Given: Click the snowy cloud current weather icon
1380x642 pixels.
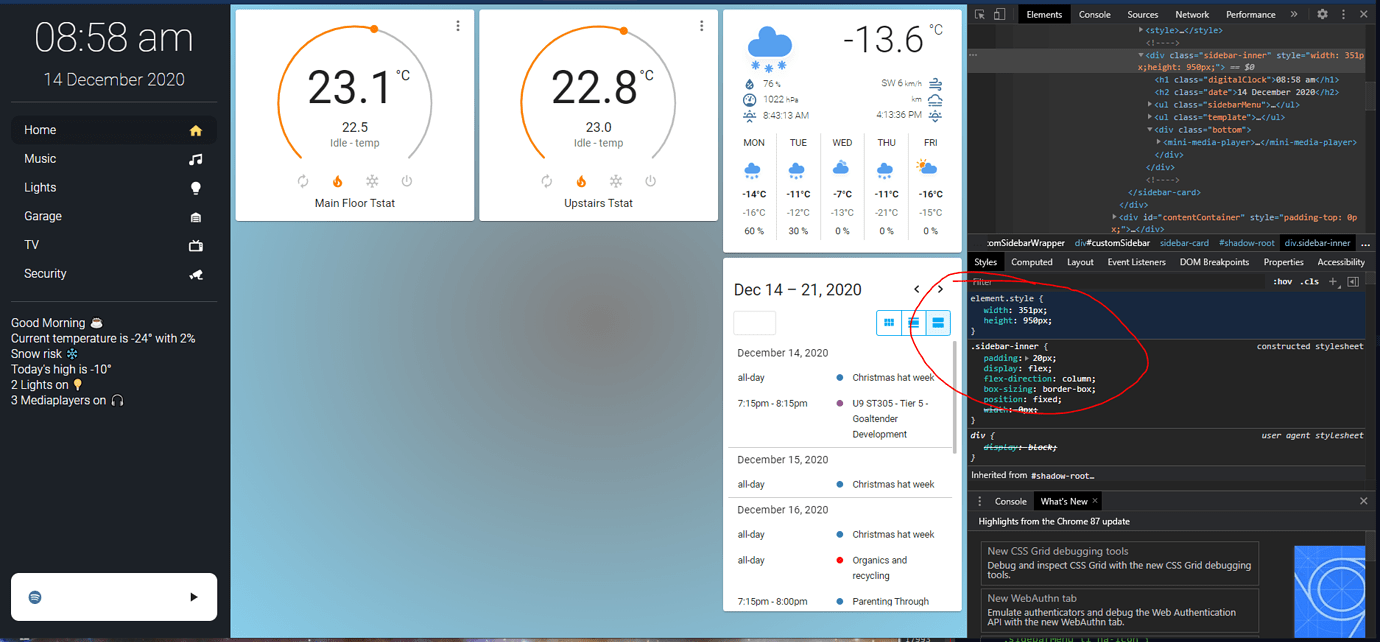Looking at the screenshot, I should (x=769, y=48).
